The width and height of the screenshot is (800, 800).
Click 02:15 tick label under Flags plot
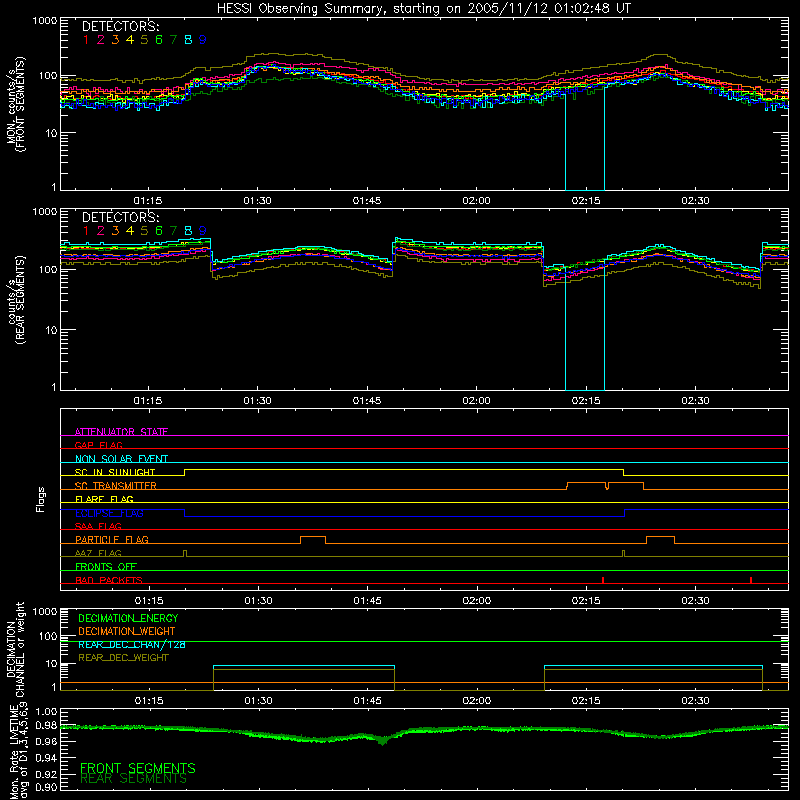point(586,601)
